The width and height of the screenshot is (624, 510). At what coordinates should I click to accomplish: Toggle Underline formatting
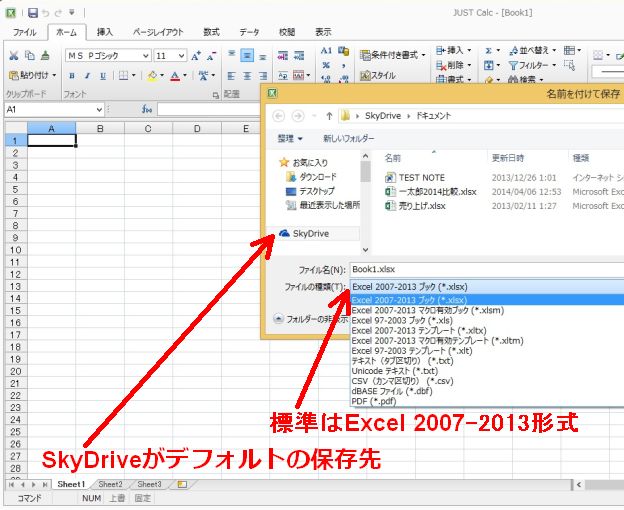pos(103,76)
